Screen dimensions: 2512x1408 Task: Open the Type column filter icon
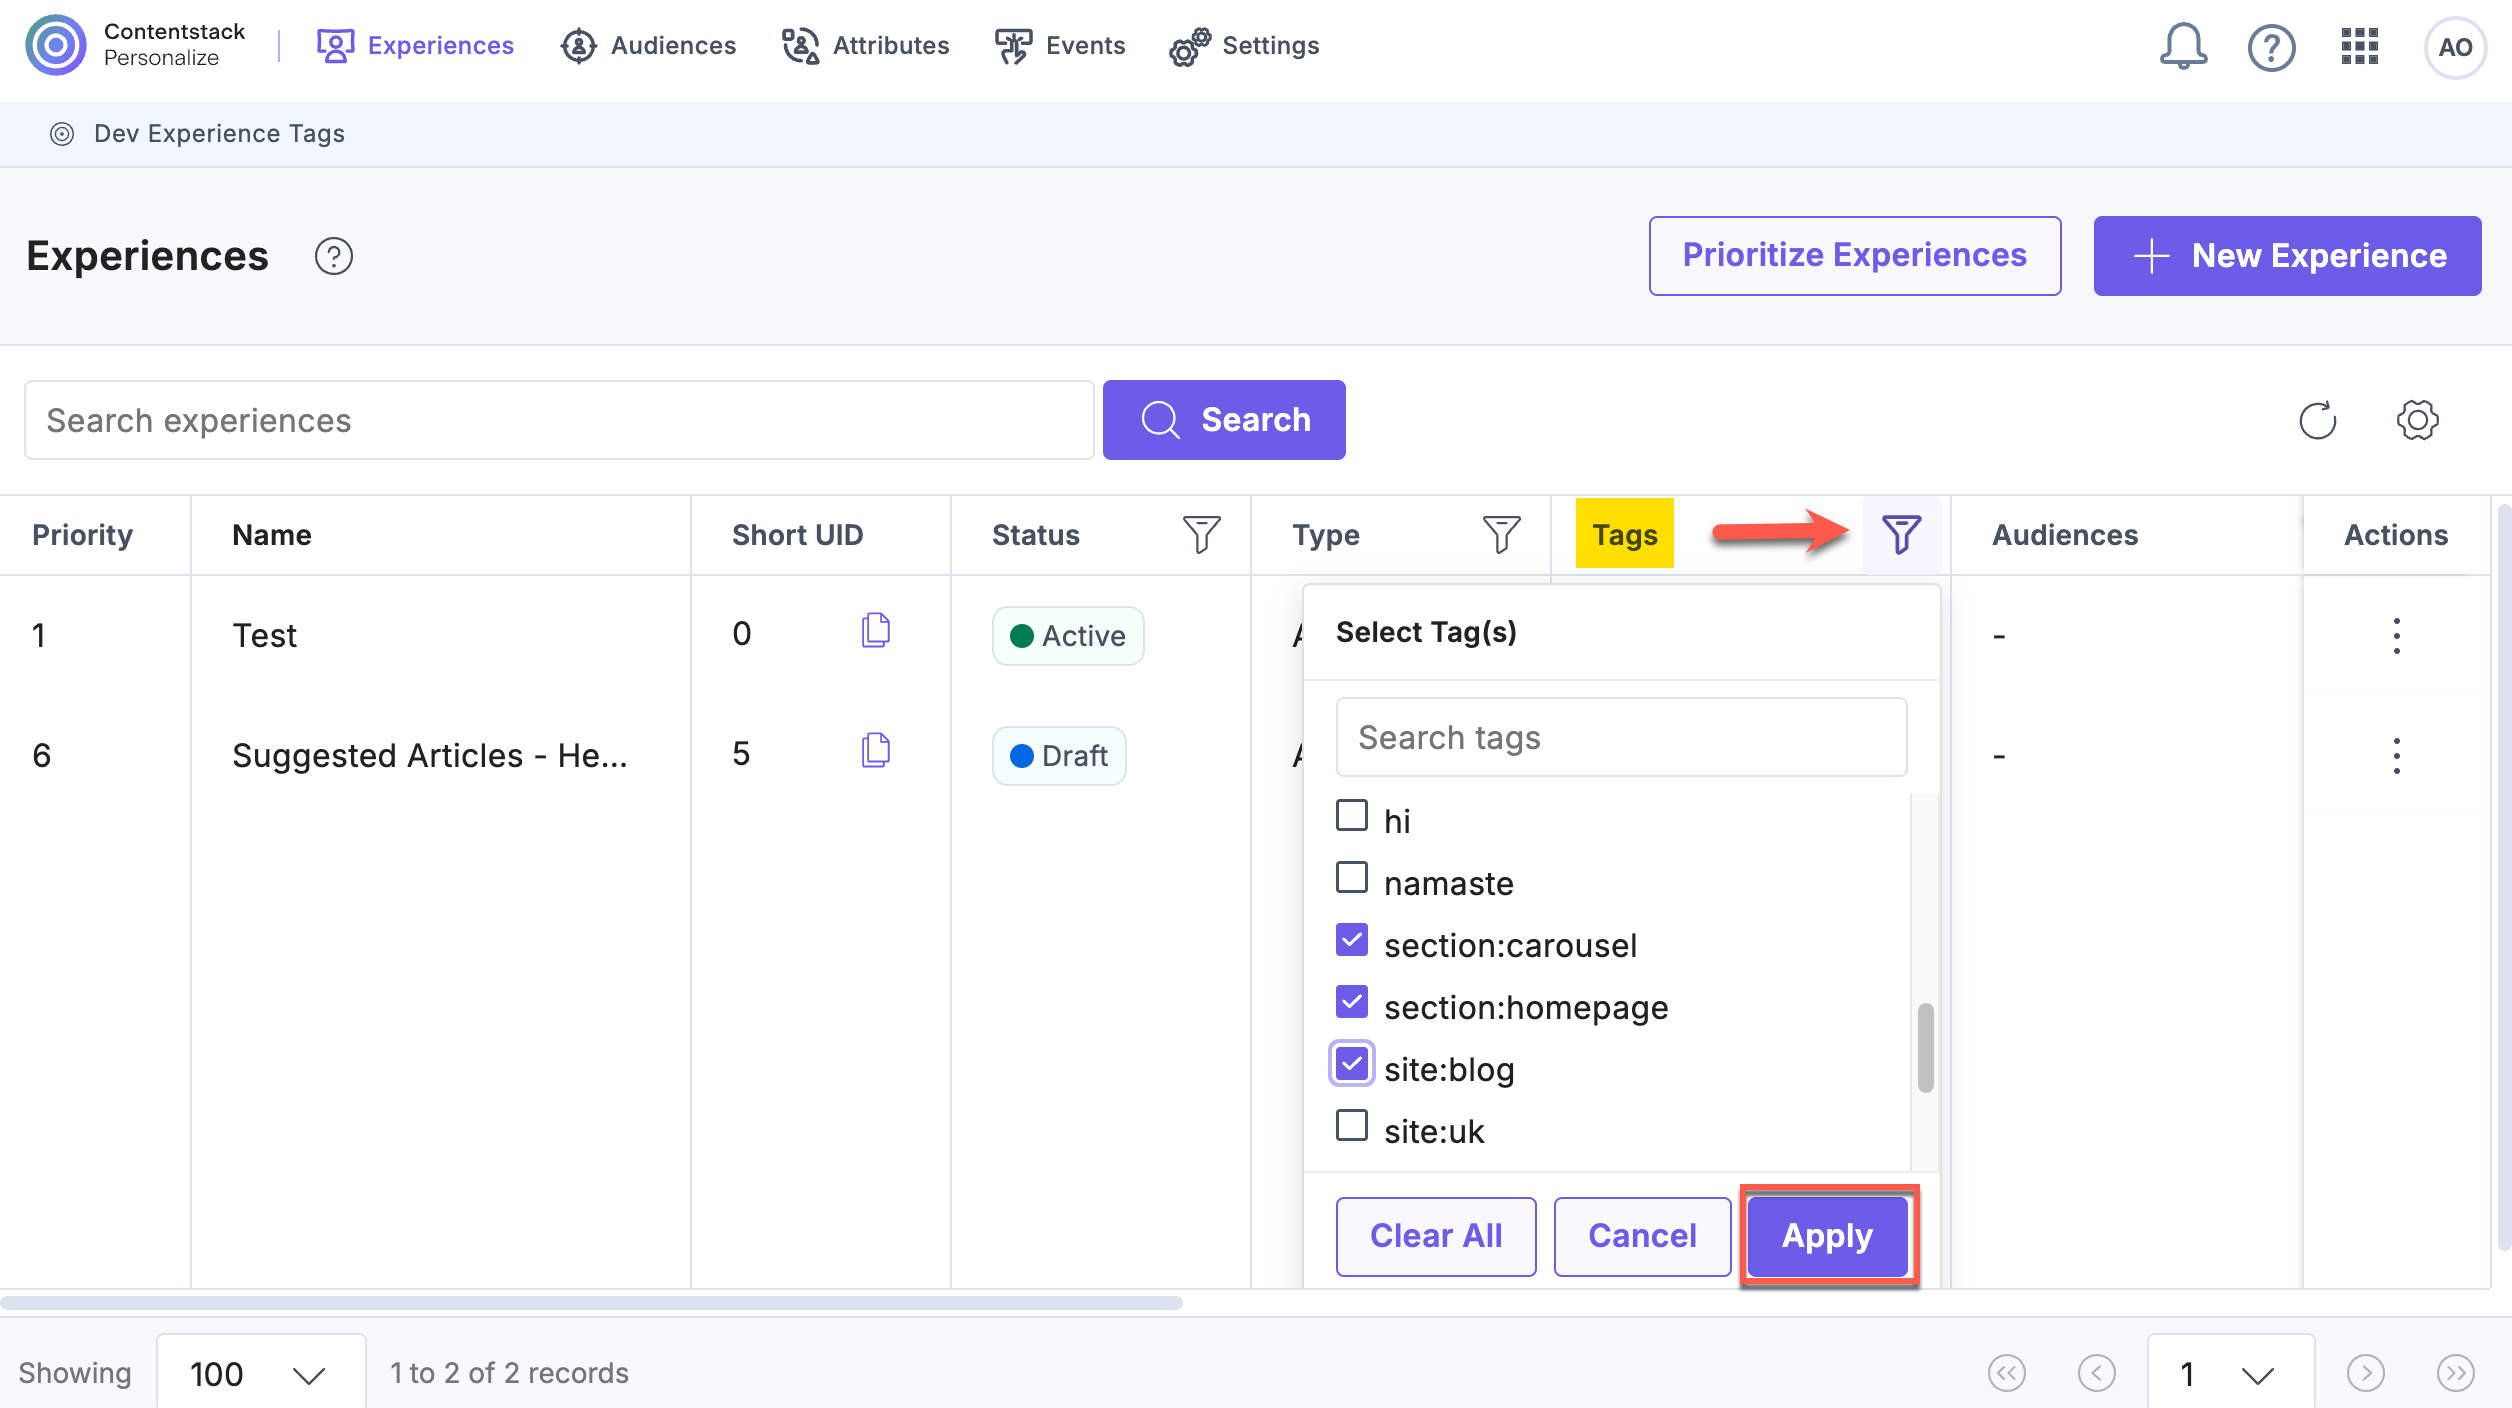pos(1501,535)
